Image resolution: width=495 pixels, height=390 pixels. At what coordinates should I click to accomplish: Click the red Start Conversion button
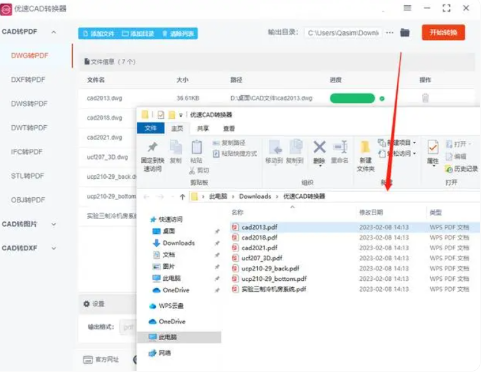tap(443, 32)
